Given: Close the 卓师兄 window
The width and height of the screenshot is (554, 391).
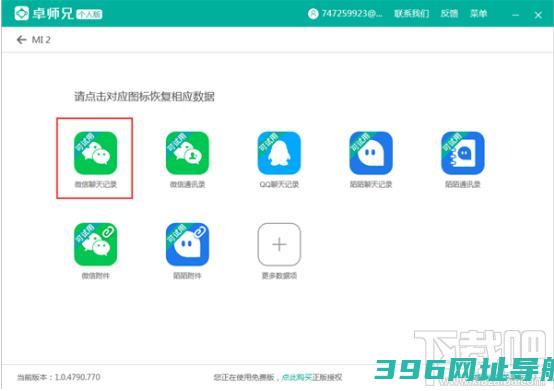Looking at the screenshot, I should pos(538,15).
